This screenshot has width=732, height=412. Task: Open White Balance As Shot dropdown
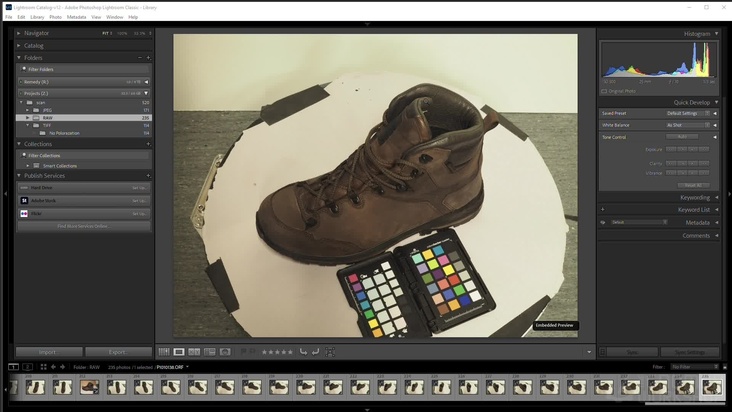[688, 125]
